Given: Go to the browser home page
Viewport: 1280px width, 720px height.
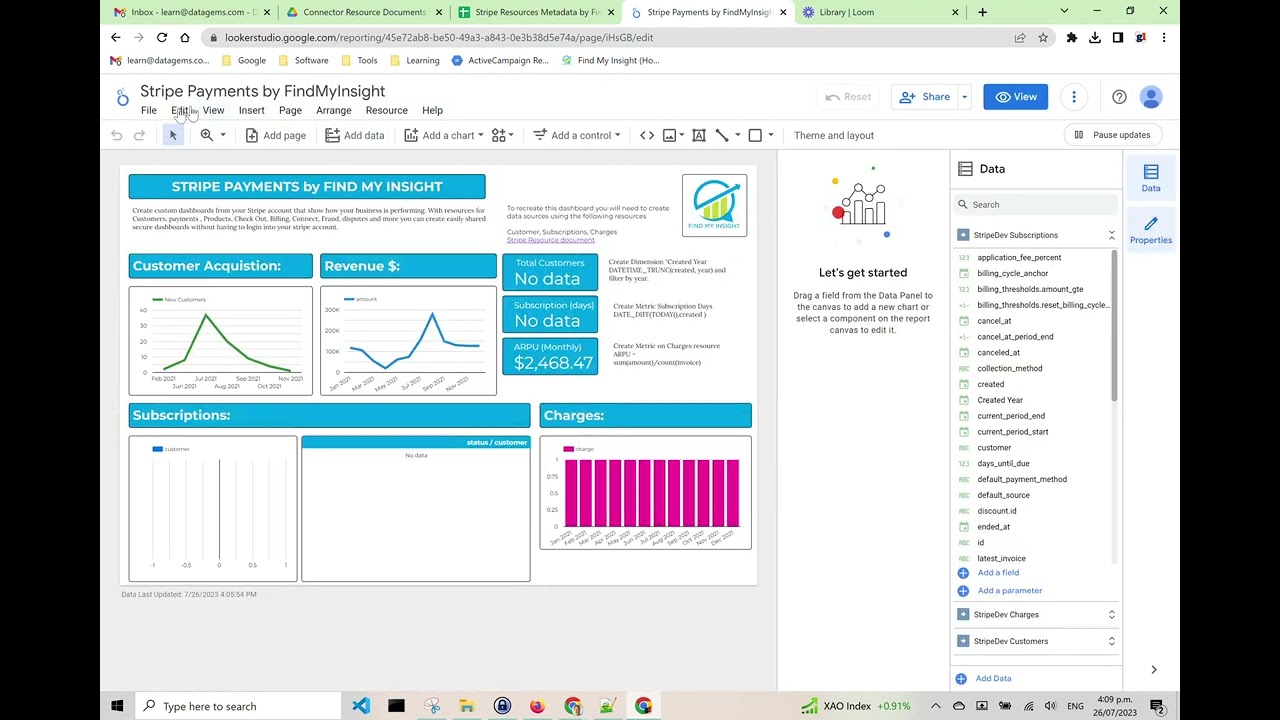Looking at the screenshot, I should click(185, 38).
